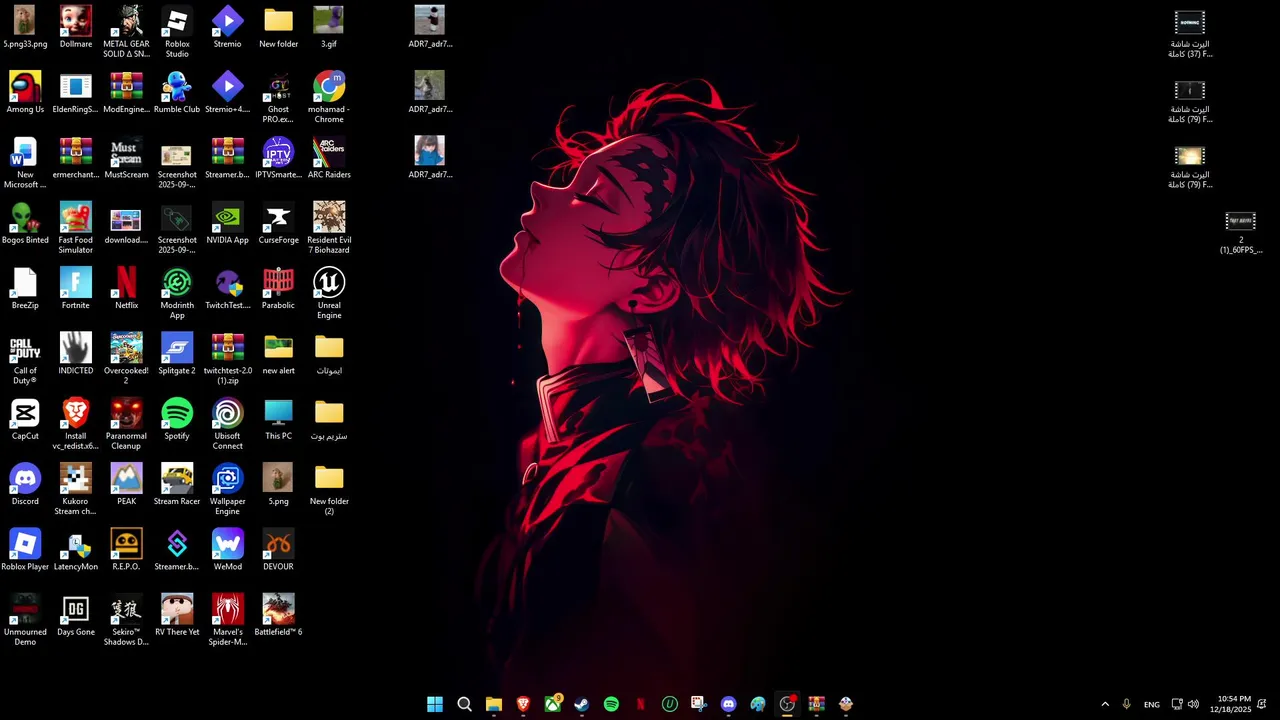Launch Marvel's Spider-Man from the desktop

click(x=227, y=620)
